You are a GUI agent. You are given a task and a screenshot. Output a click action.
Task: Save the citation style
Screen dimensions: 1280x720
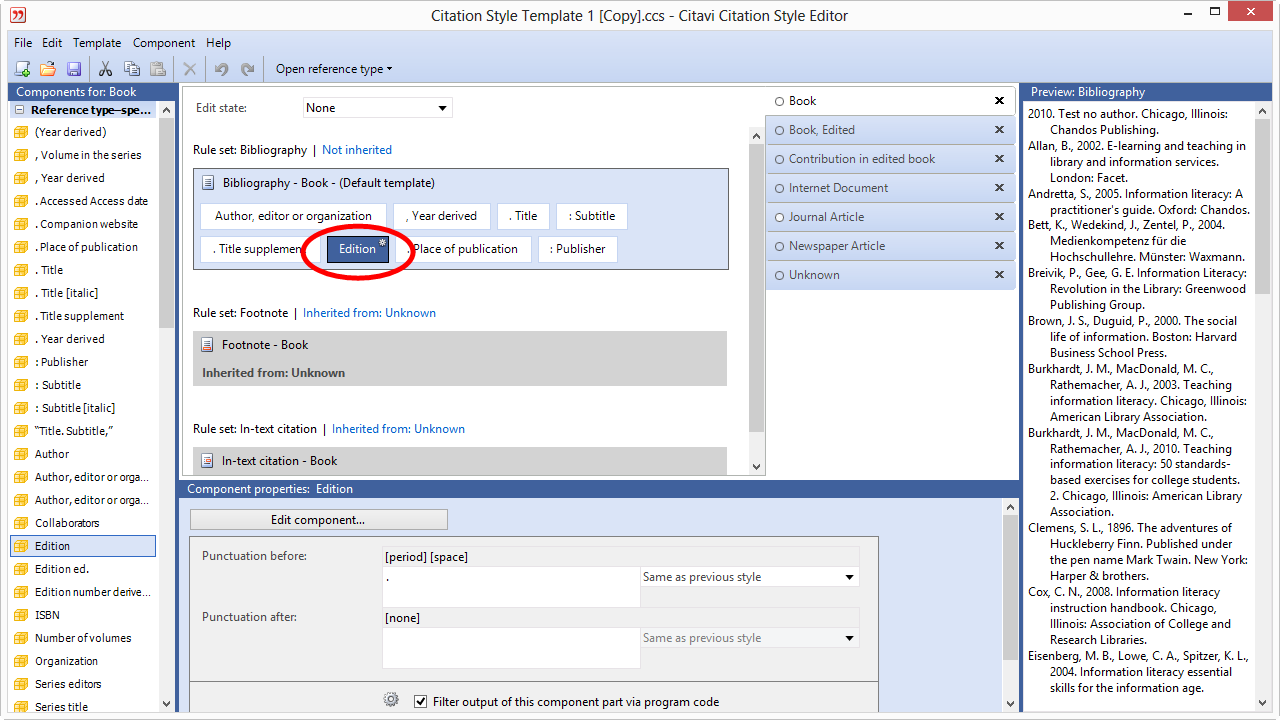pos(73,69)
